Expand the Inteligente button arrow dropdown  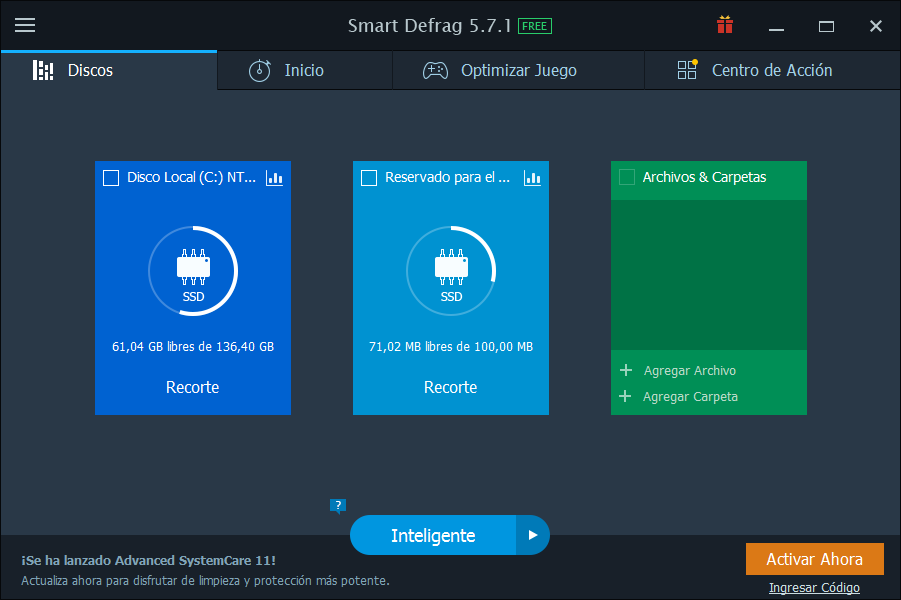coord(533,535)
